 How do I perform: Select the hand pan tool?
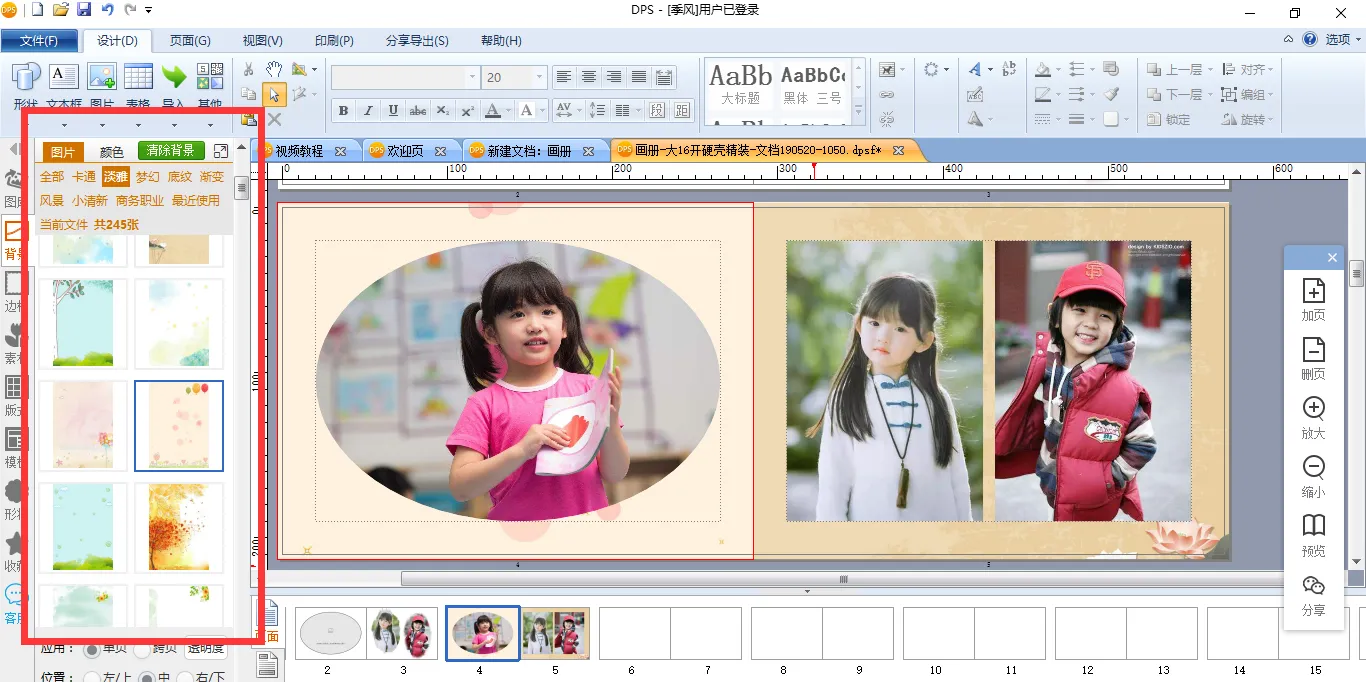click(x=273, y=69)
